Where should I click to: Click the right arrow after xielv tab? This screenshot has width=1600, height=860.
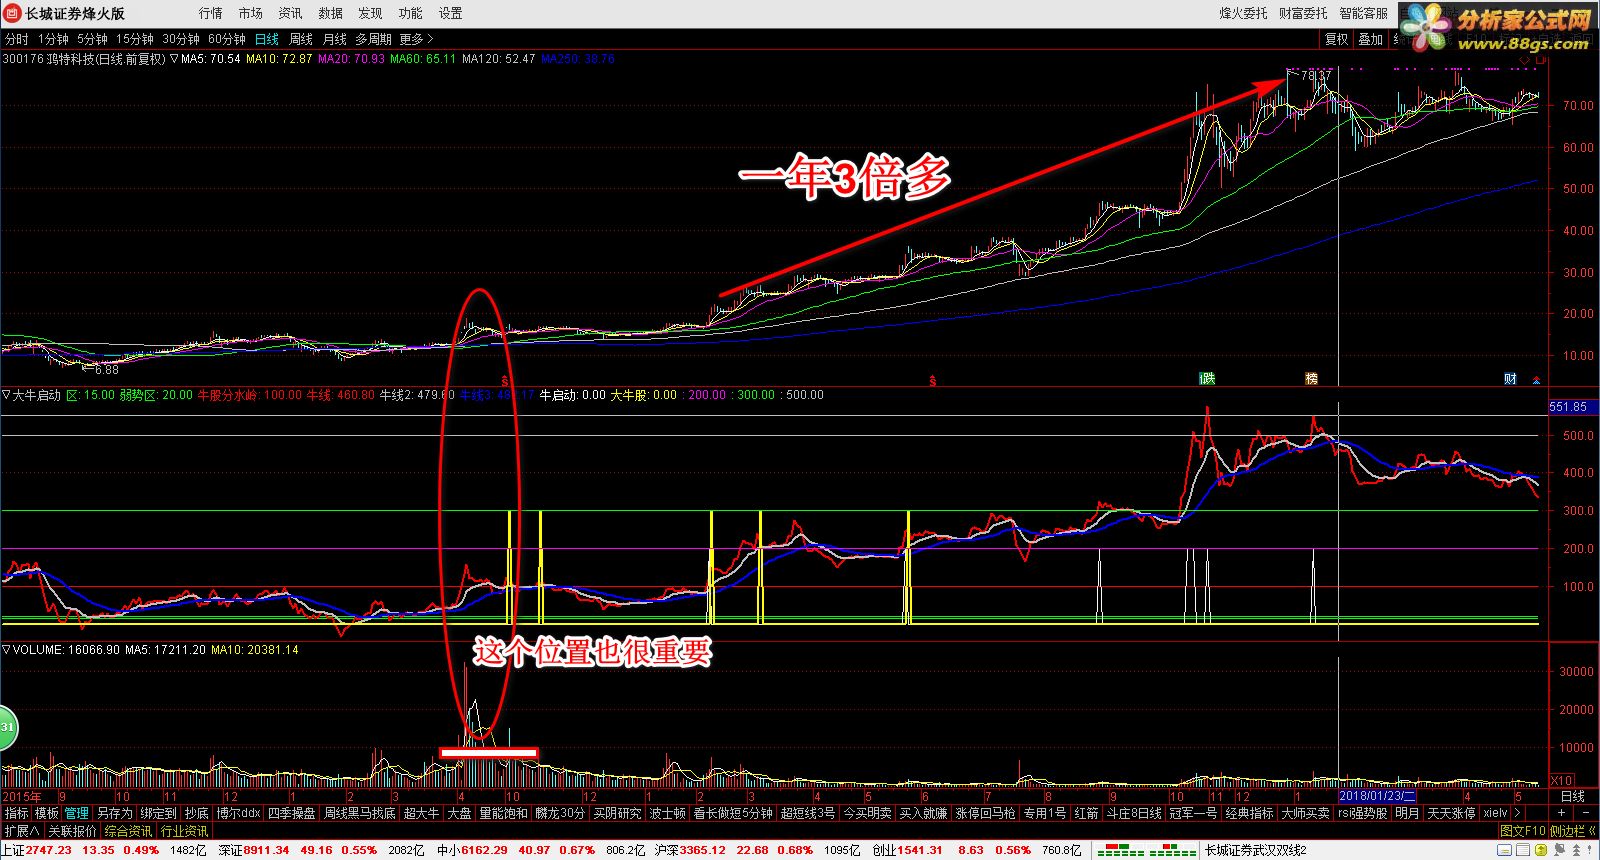(x=1517, y=813)
